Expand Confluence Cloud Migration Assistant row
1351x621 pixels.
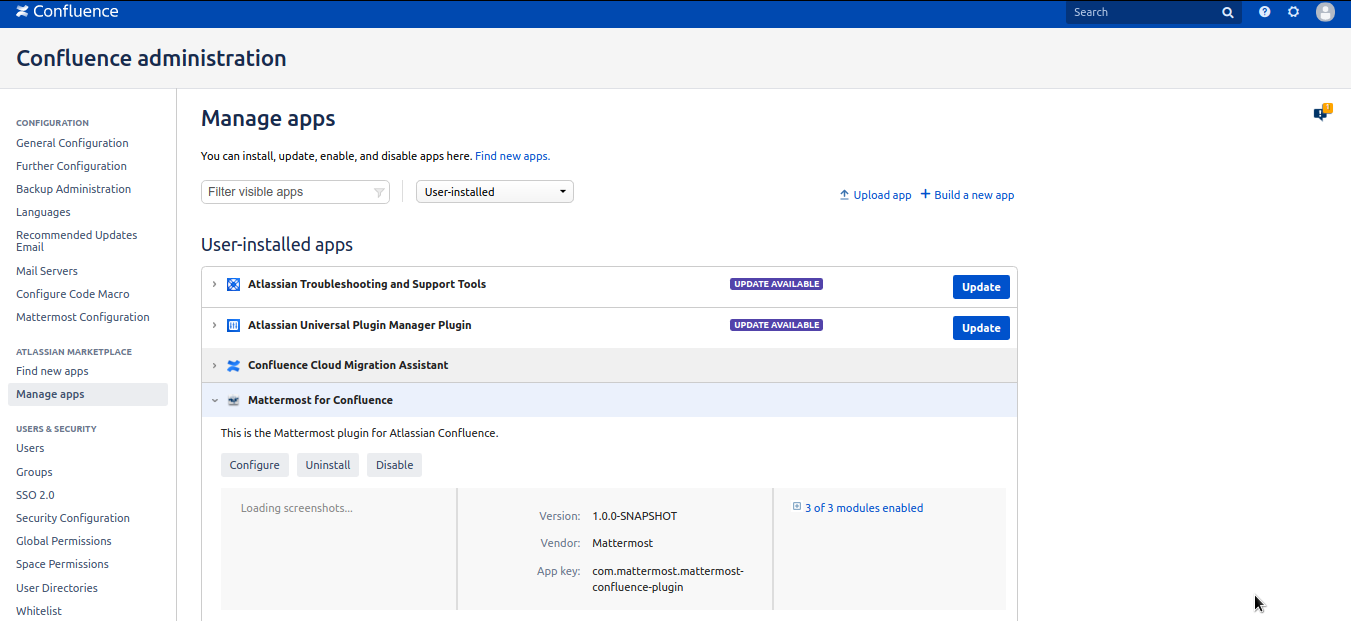[214, 365]
